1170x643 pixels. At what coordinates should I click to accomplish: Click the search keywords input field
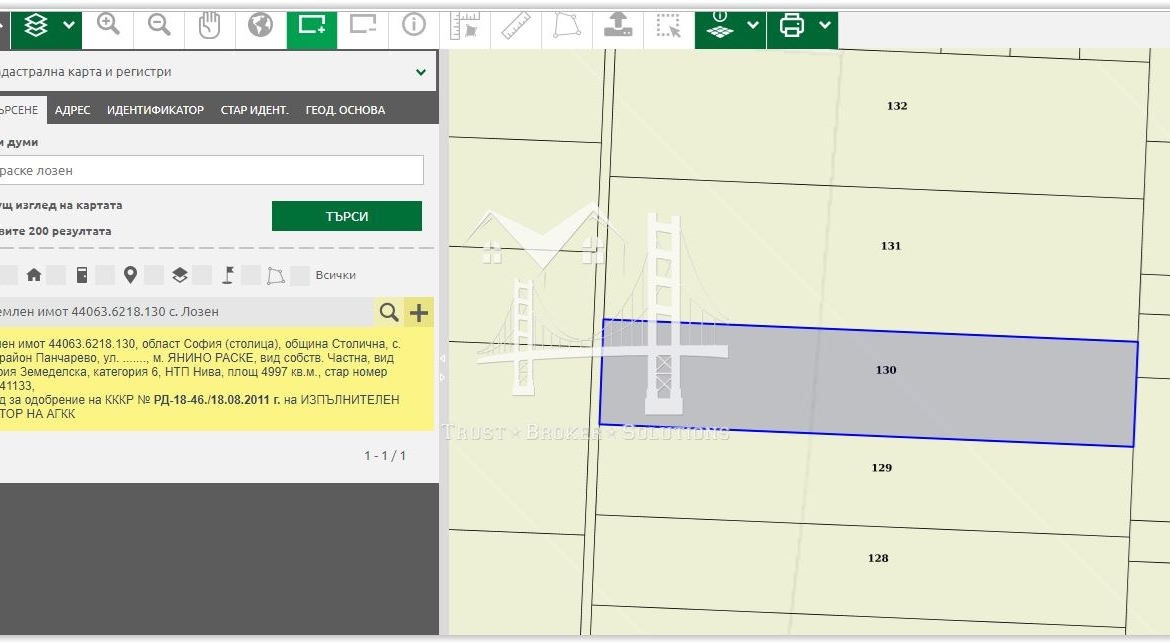click(x=210, y=171)
